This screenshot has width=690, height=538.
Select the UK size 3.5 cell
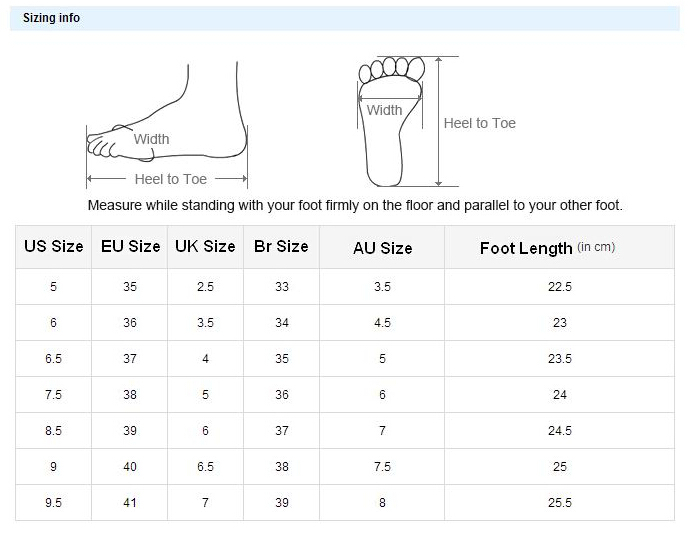206,323
